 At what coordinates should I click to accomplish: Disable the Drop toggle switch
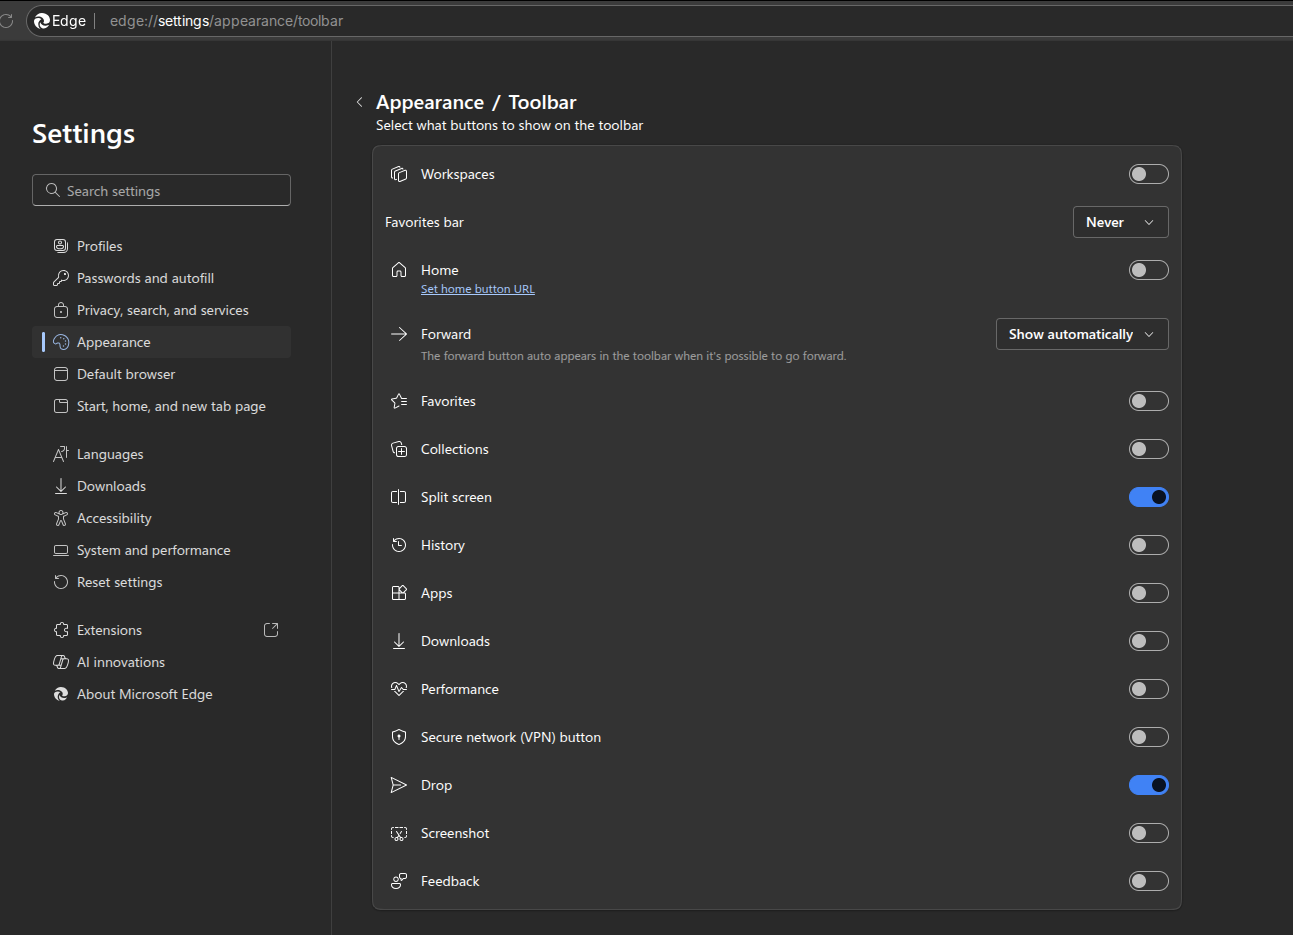tap(1148, 785)
